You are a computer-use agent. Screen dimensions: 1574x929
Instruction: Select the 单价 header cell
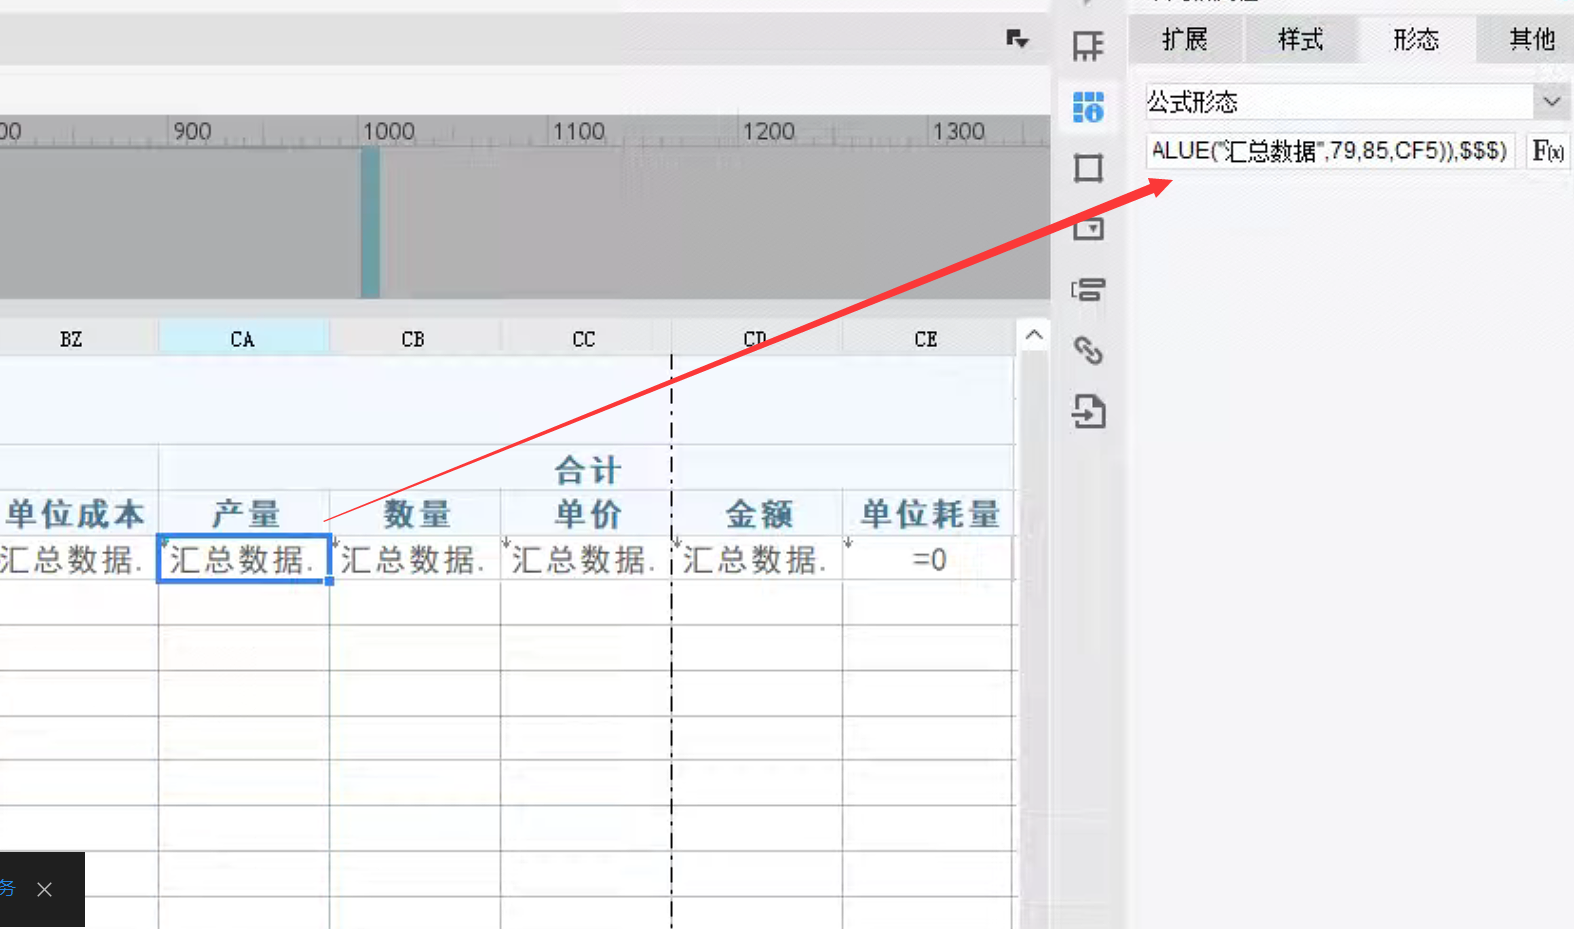click(586, 514)
